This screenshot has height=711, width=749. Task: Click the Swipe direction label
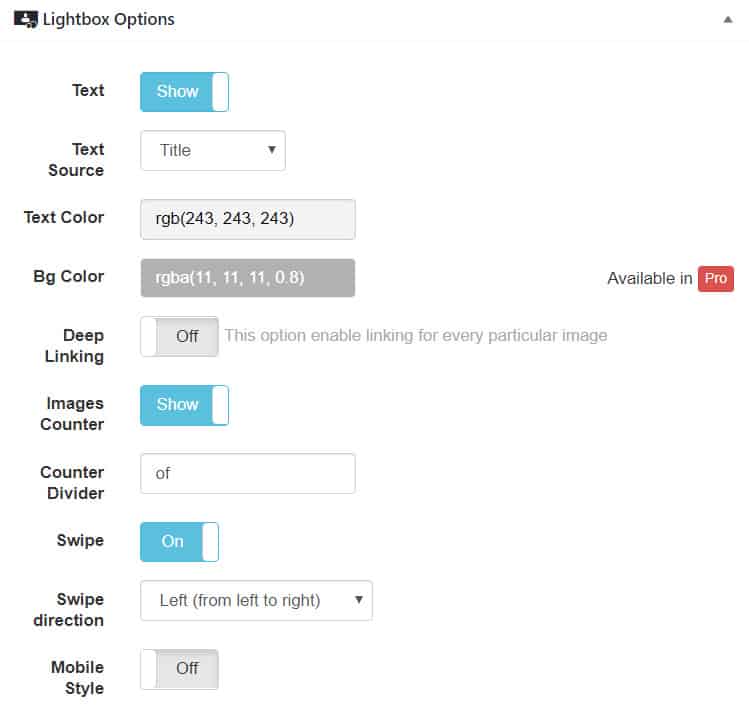[69, 610]
